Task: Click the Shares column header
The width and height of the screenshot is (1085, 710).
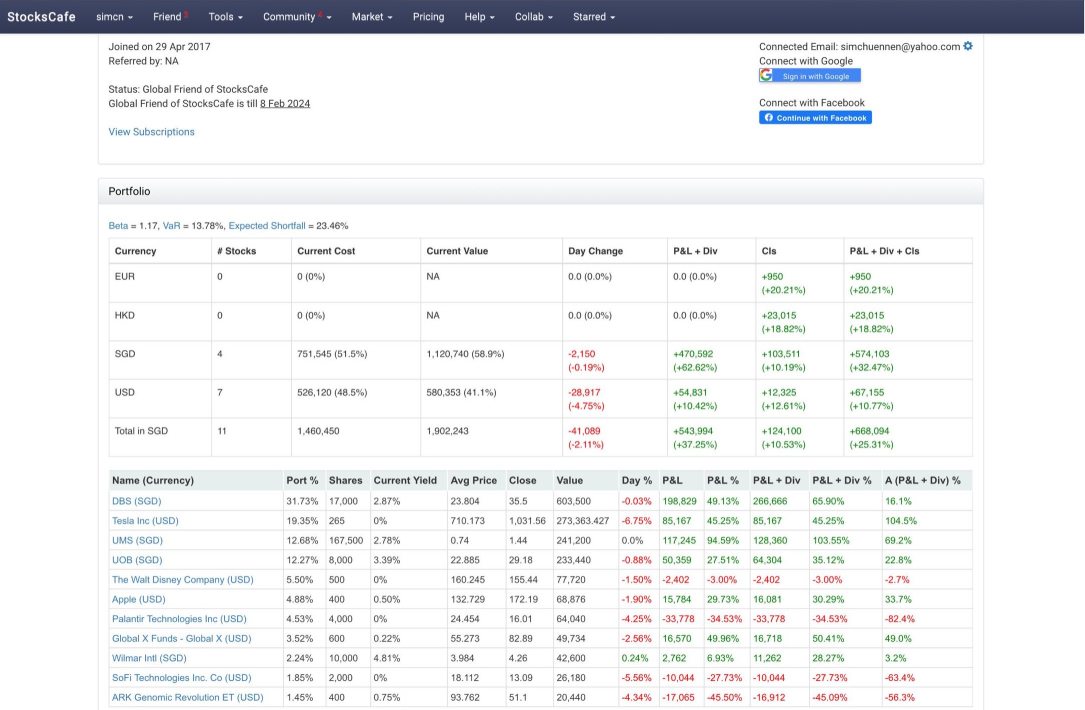Action: tap(345, 480)
